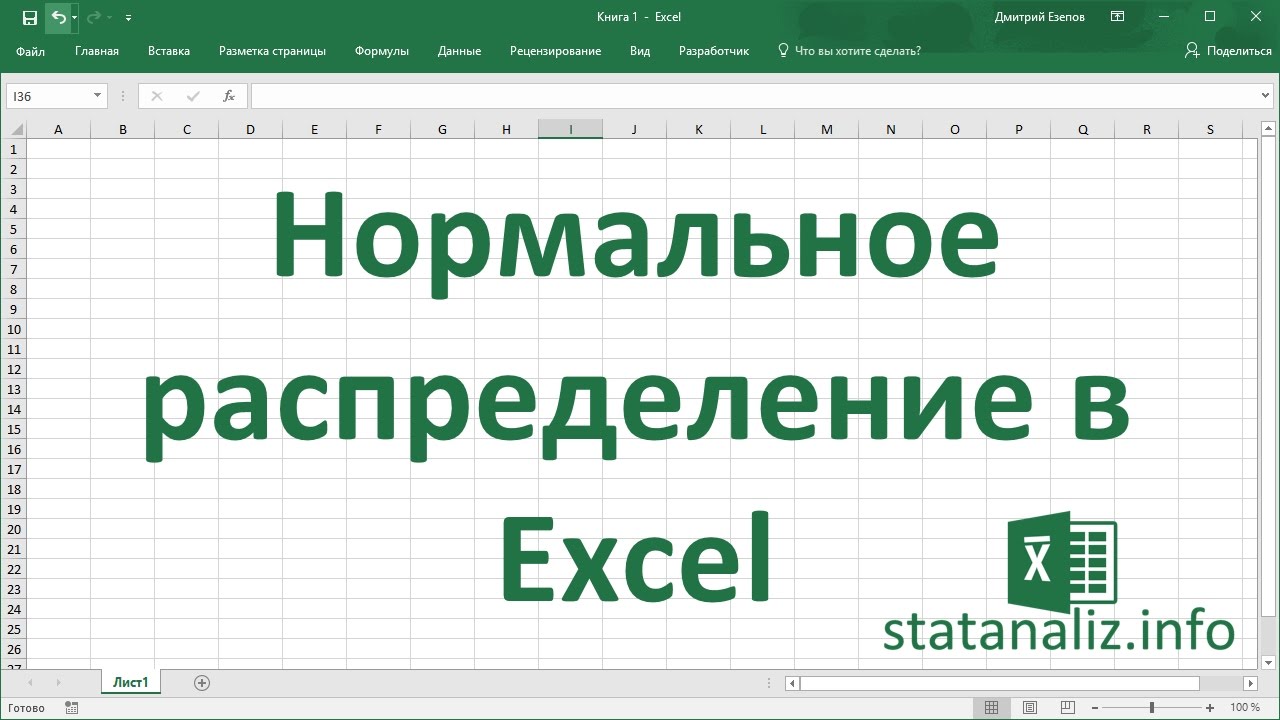This screenshot has height=720, width=1280.
Task: Click the Готово status text
Action: (x=25, y=708)
